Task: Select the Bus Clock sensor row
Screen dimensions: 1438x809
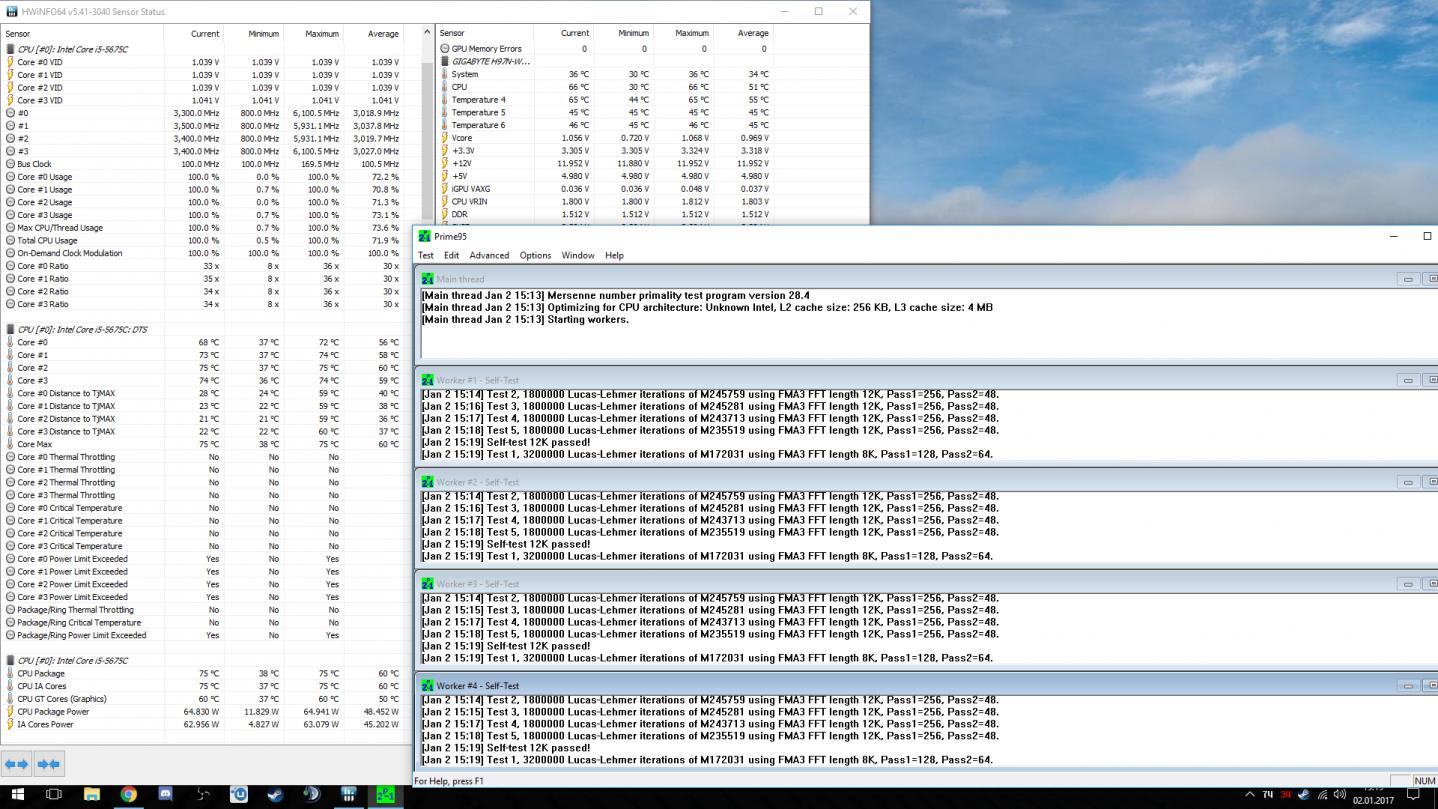Action: click(203, 164)
